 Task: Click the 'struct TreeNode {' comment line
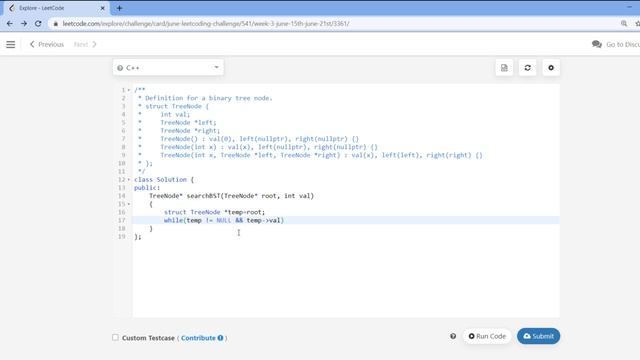(177, 106)
